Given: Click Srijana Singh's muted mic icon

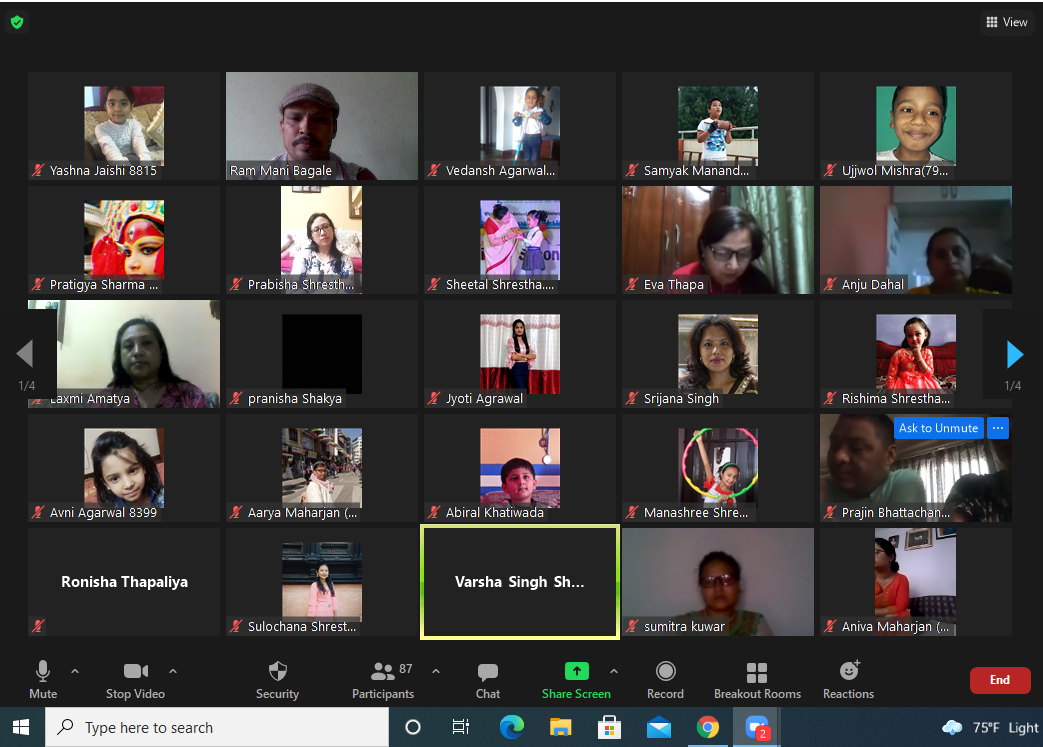Looking at the screenshot, I should 633,398.
